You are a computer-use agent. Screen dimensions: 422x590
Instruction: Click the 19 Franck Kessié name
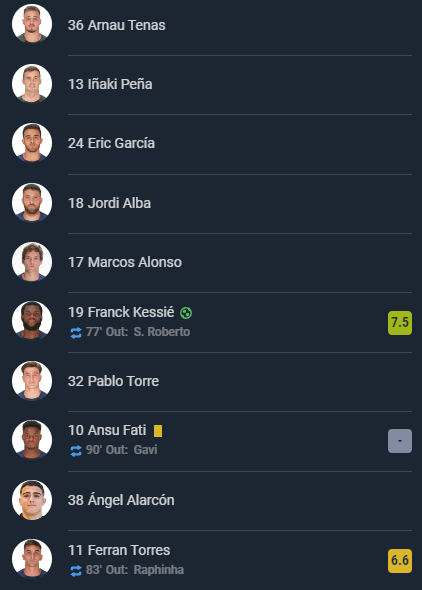click(121, 312)
